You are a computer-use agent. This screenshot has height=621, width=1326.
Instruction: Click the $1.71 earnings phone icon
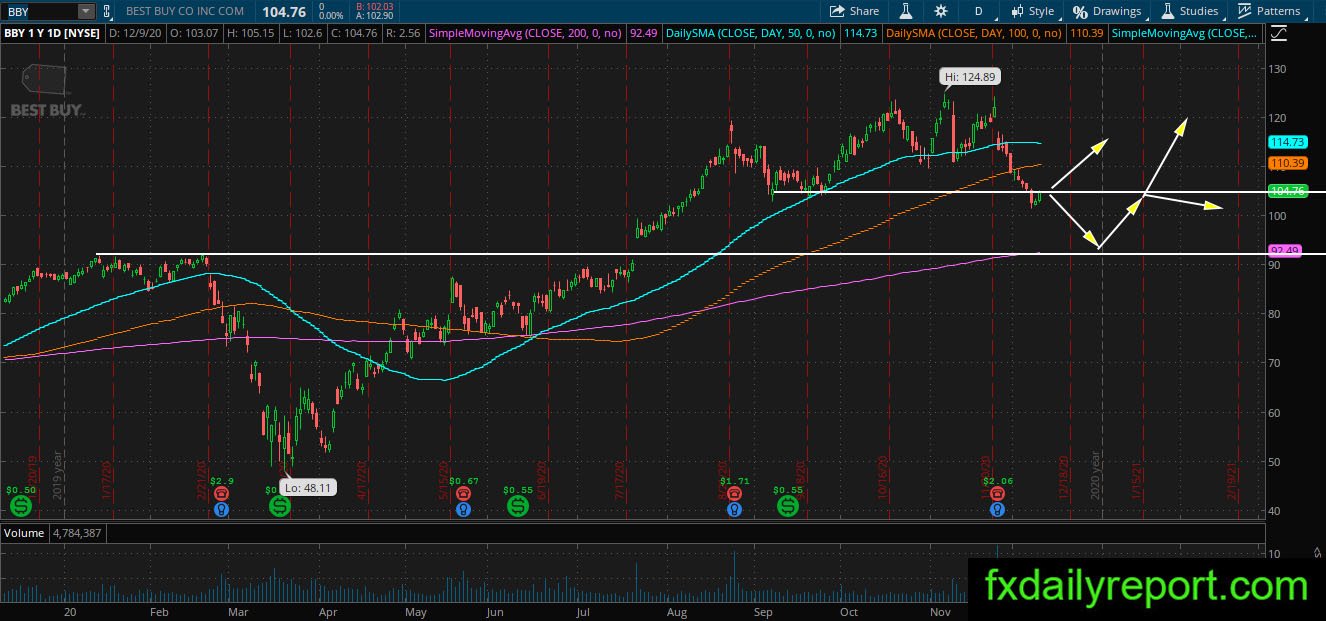(x=734, y=494)
